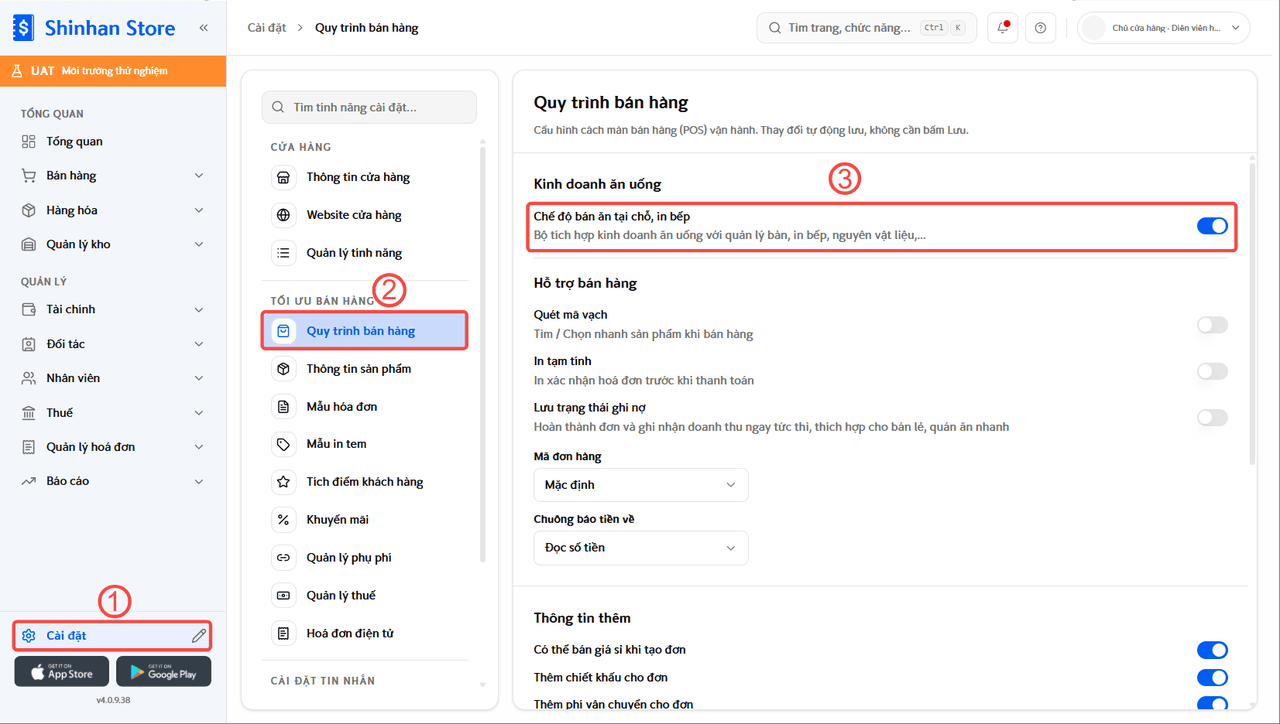Click the Quản lý phụ phí link icon

[x=284, y=558]
